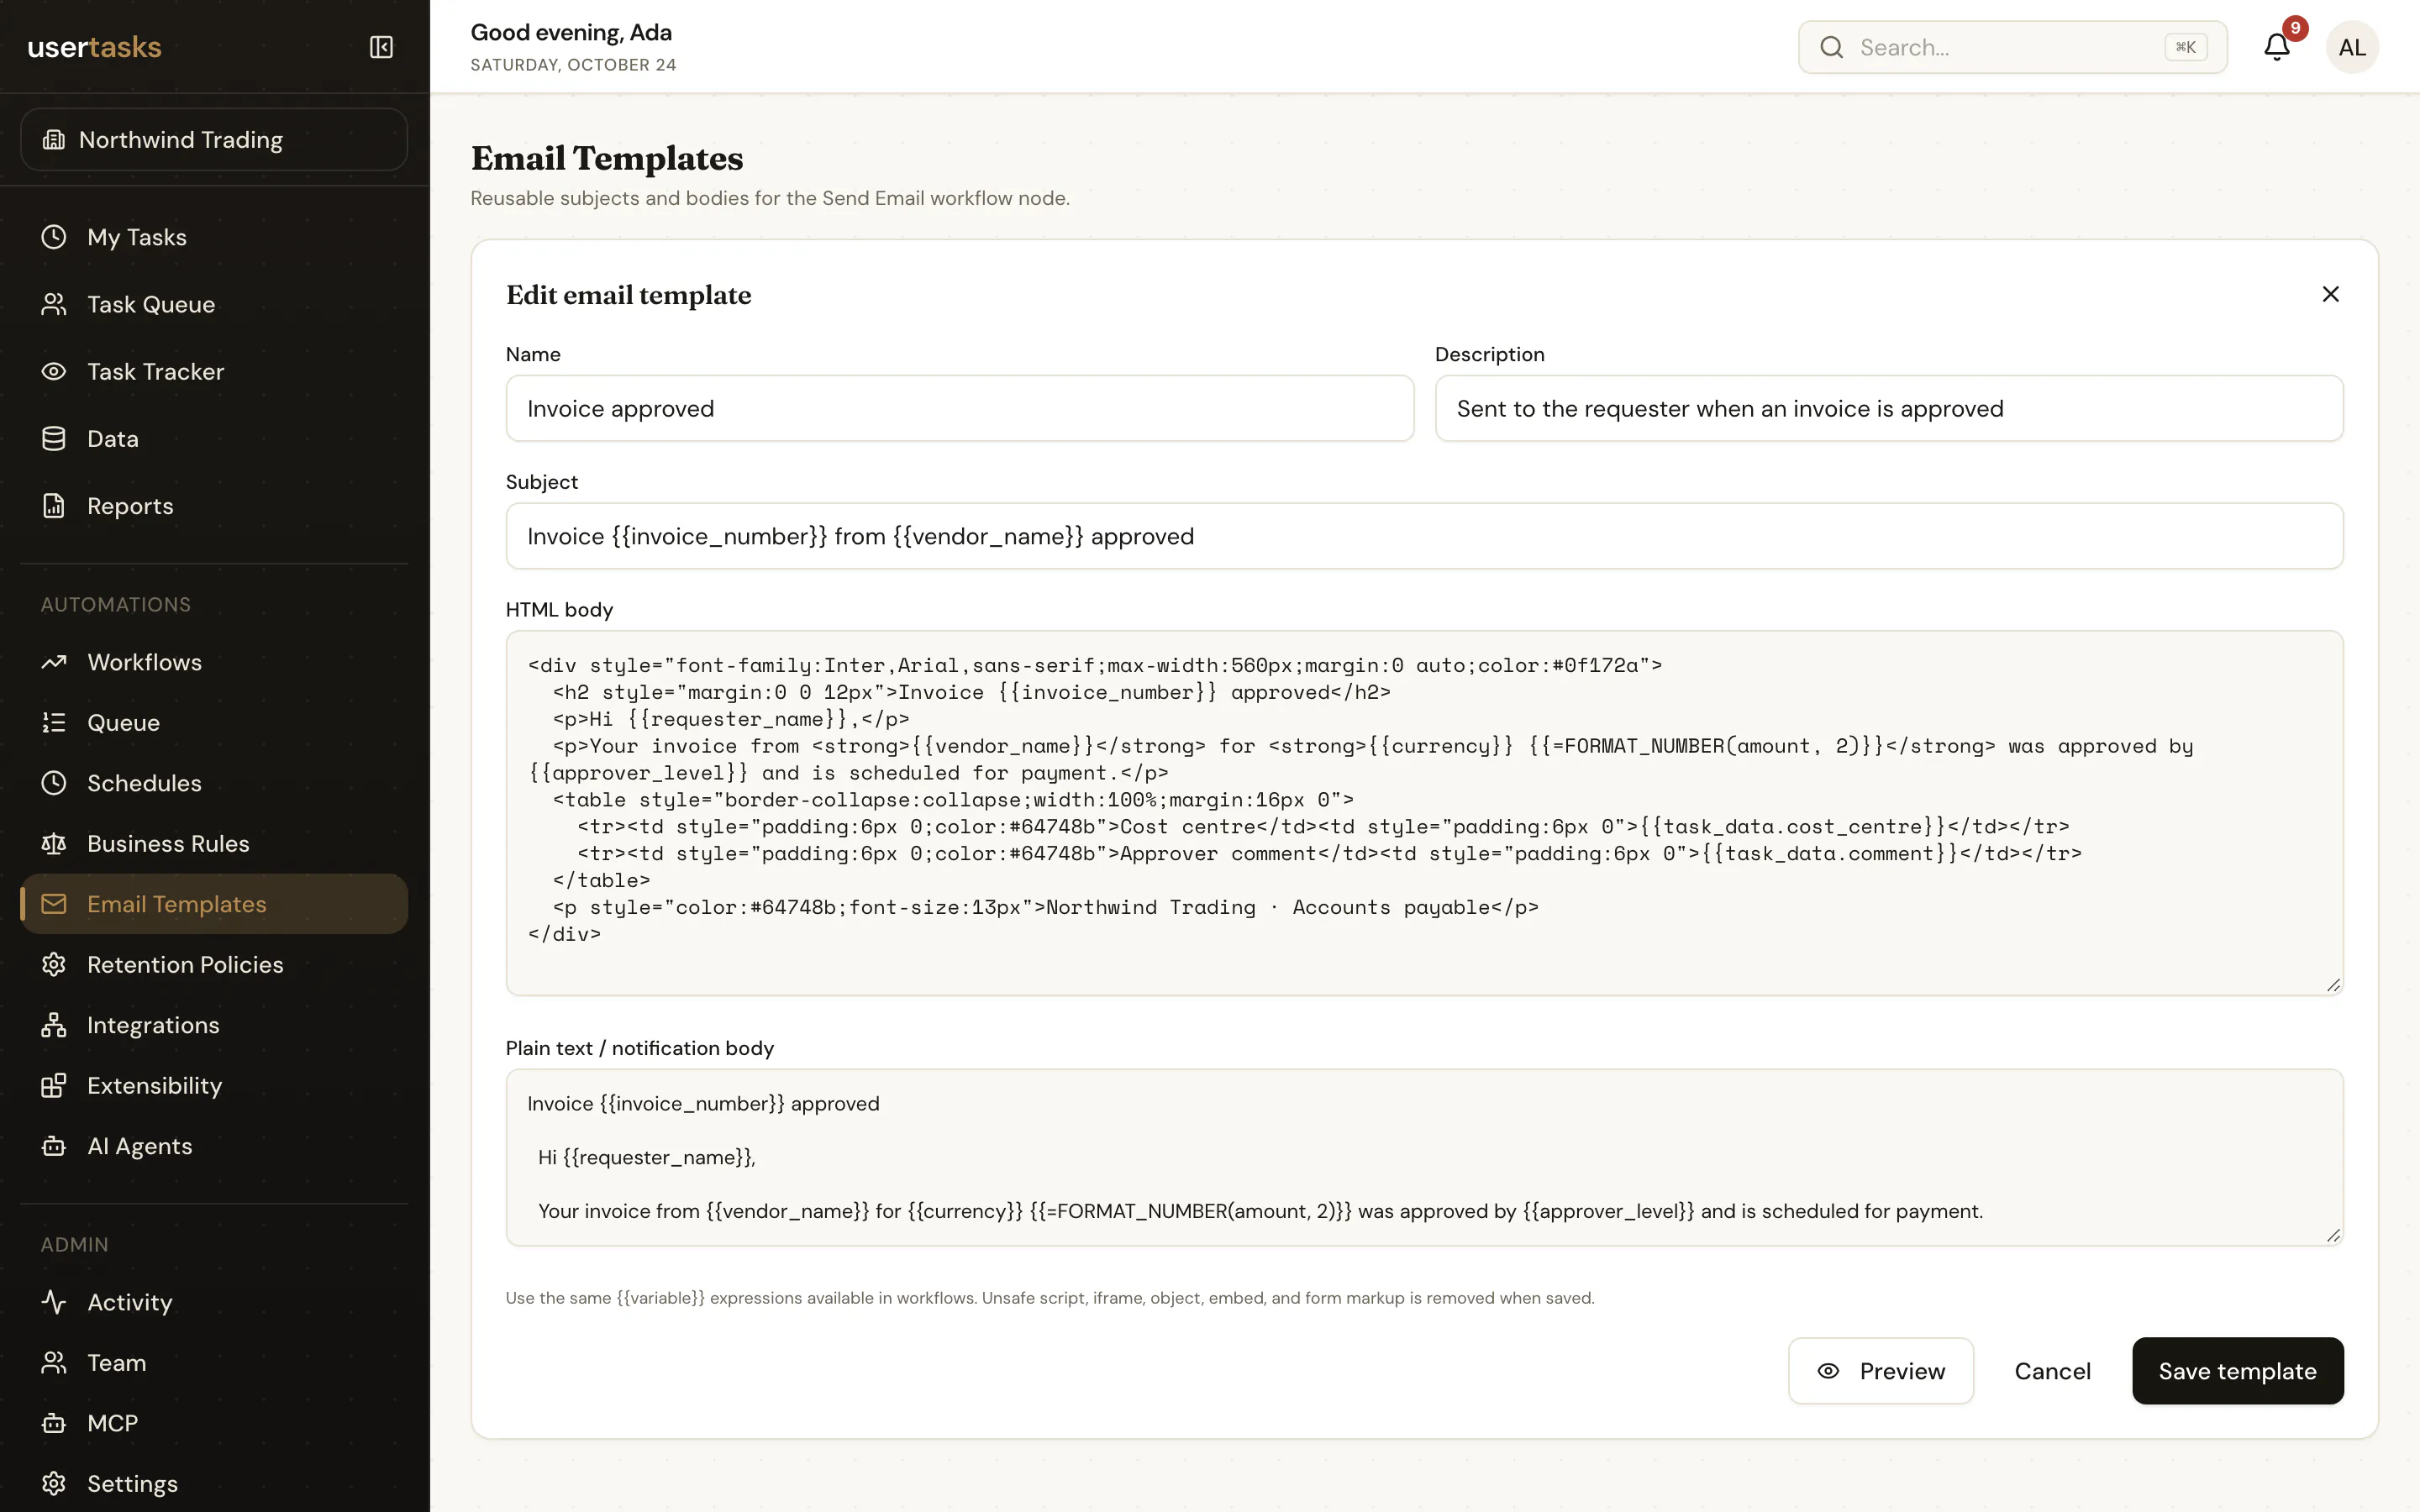Click inside the HTML body editor
Viewport: 2420px width, 1512px height.
coord(1424,812)
